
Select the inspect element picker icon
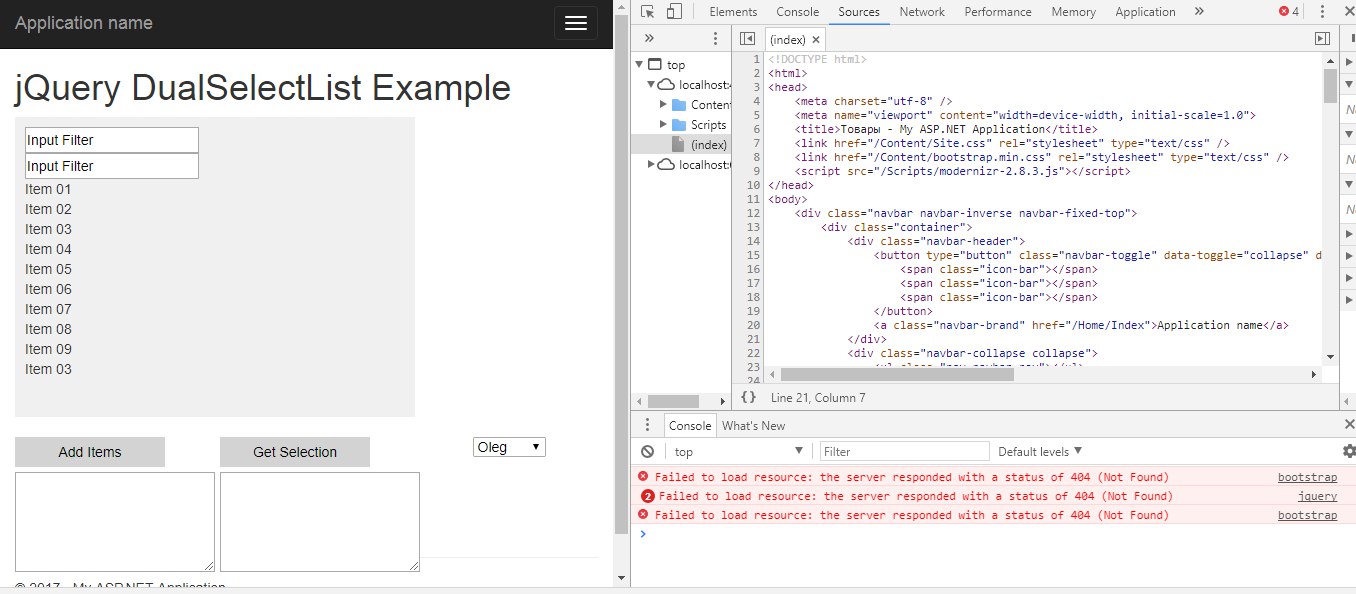tap(648, 12)
